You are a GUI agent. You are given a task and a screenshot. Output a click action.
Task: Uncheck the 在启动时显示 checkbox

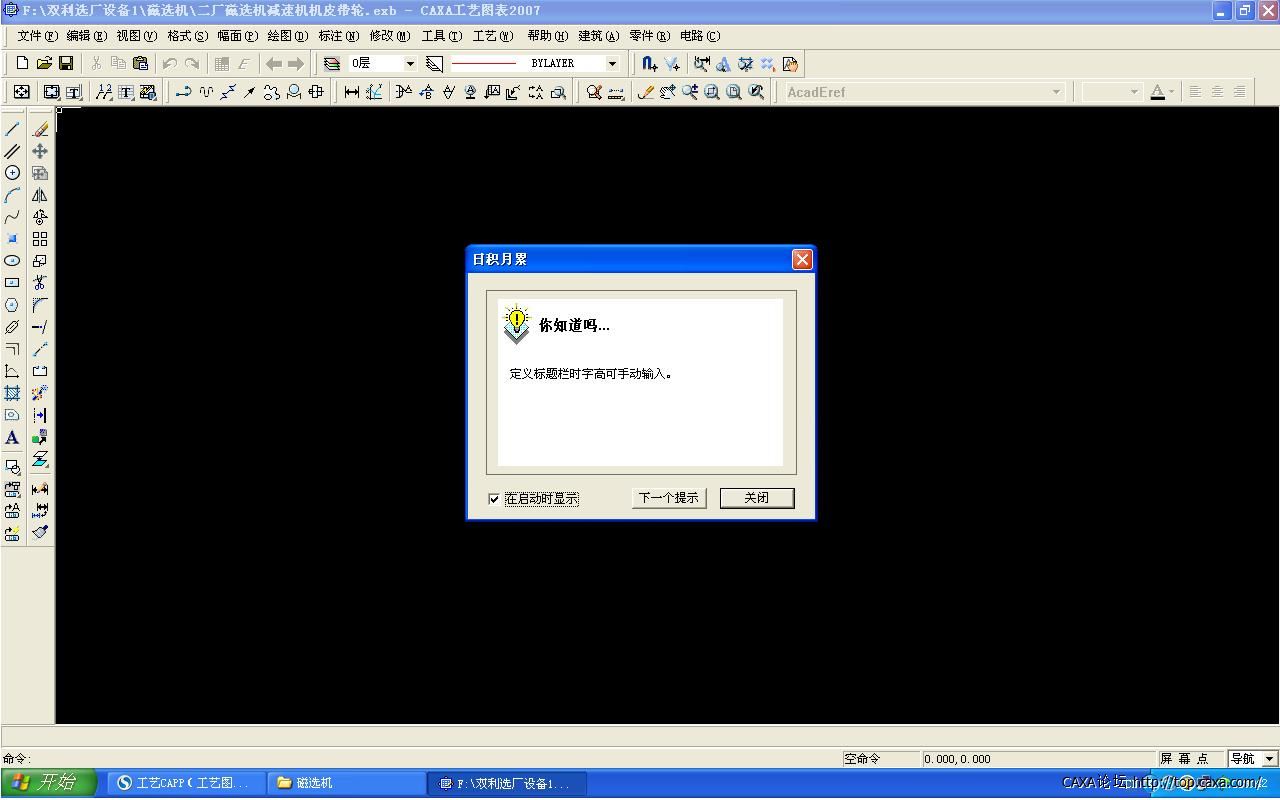[494, 498]
